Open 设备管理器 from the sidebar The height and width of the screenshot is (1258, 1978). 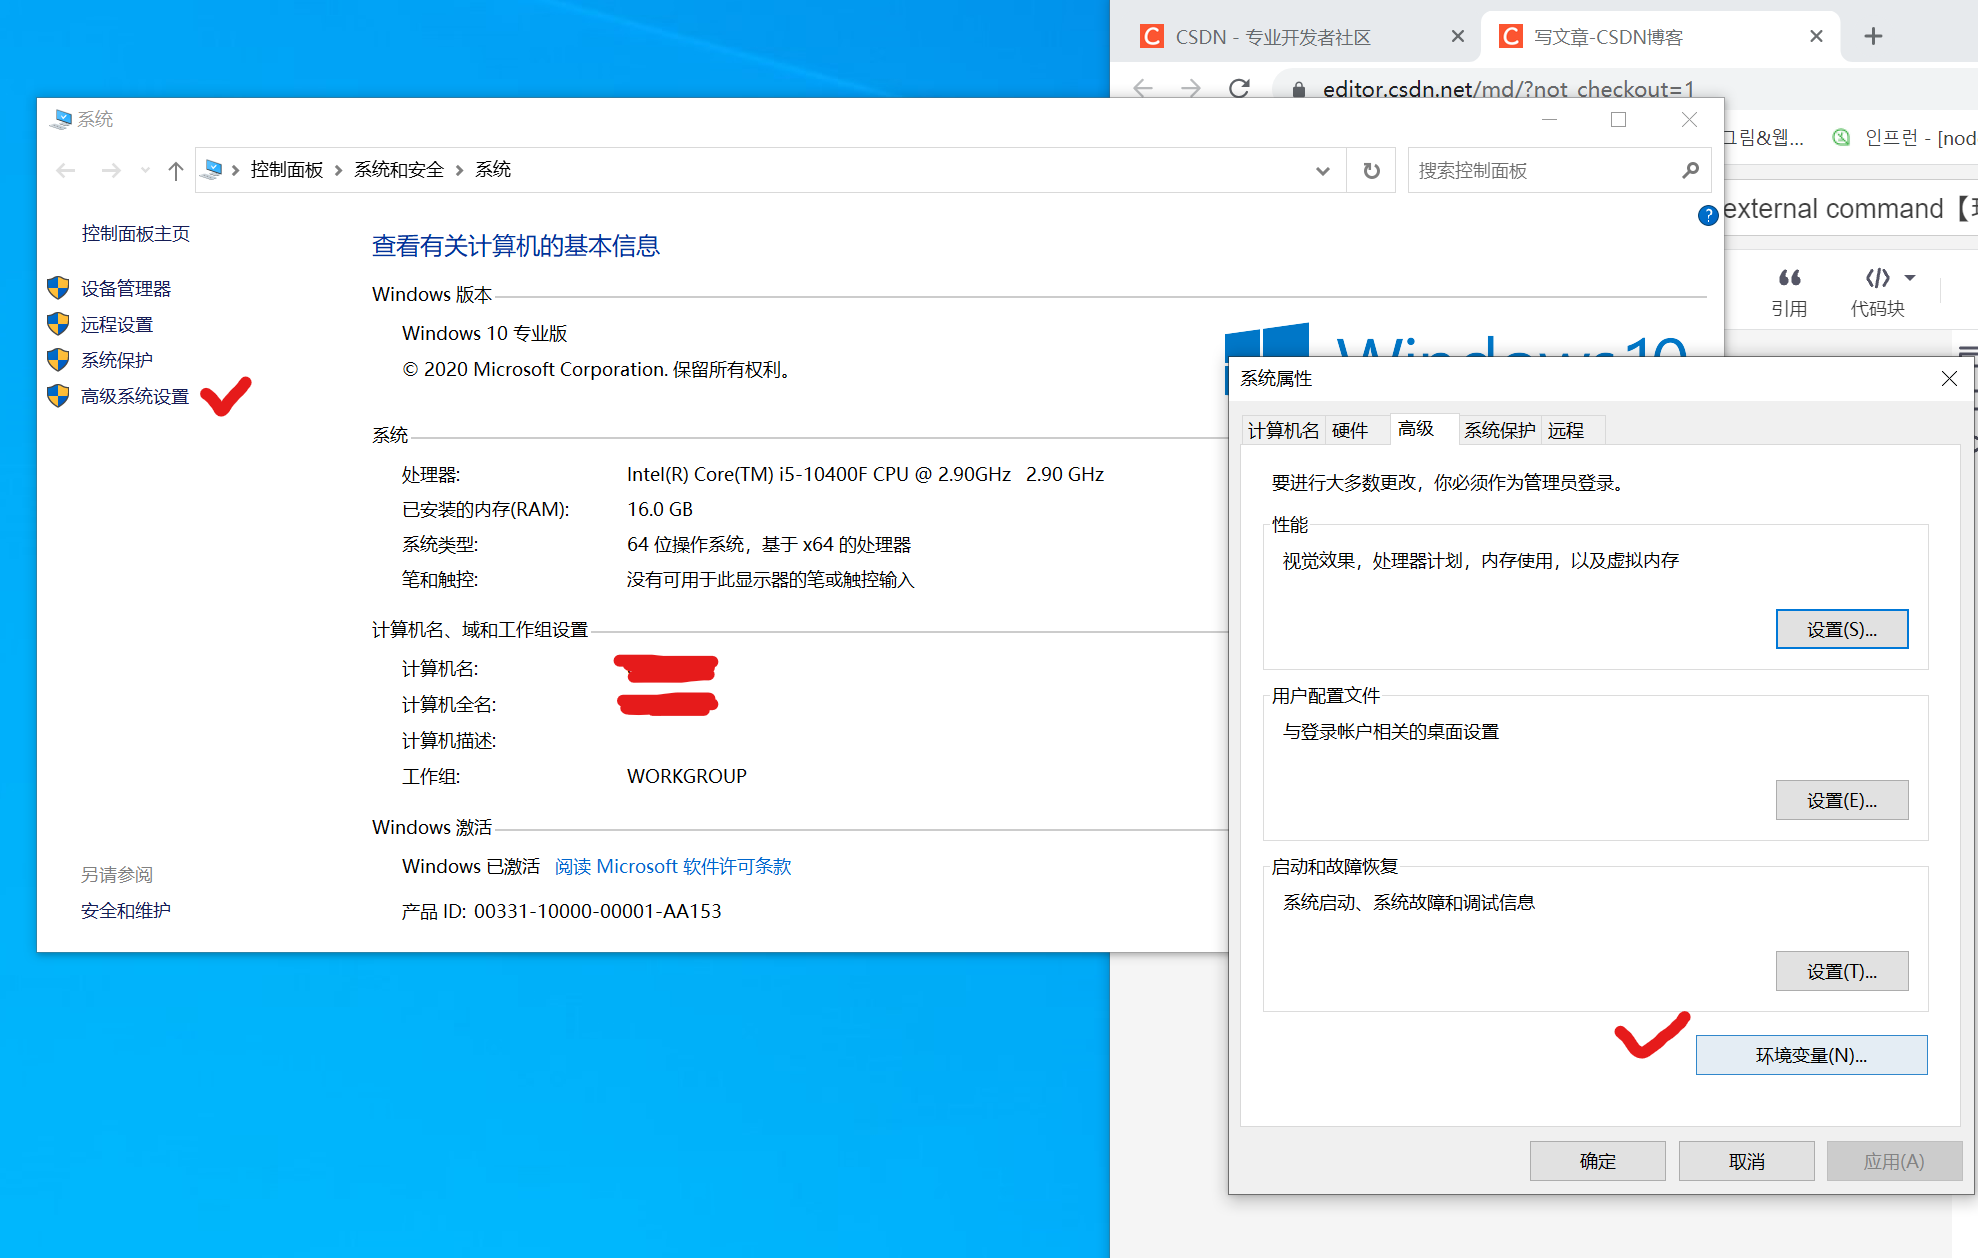(x=126, y=288)
